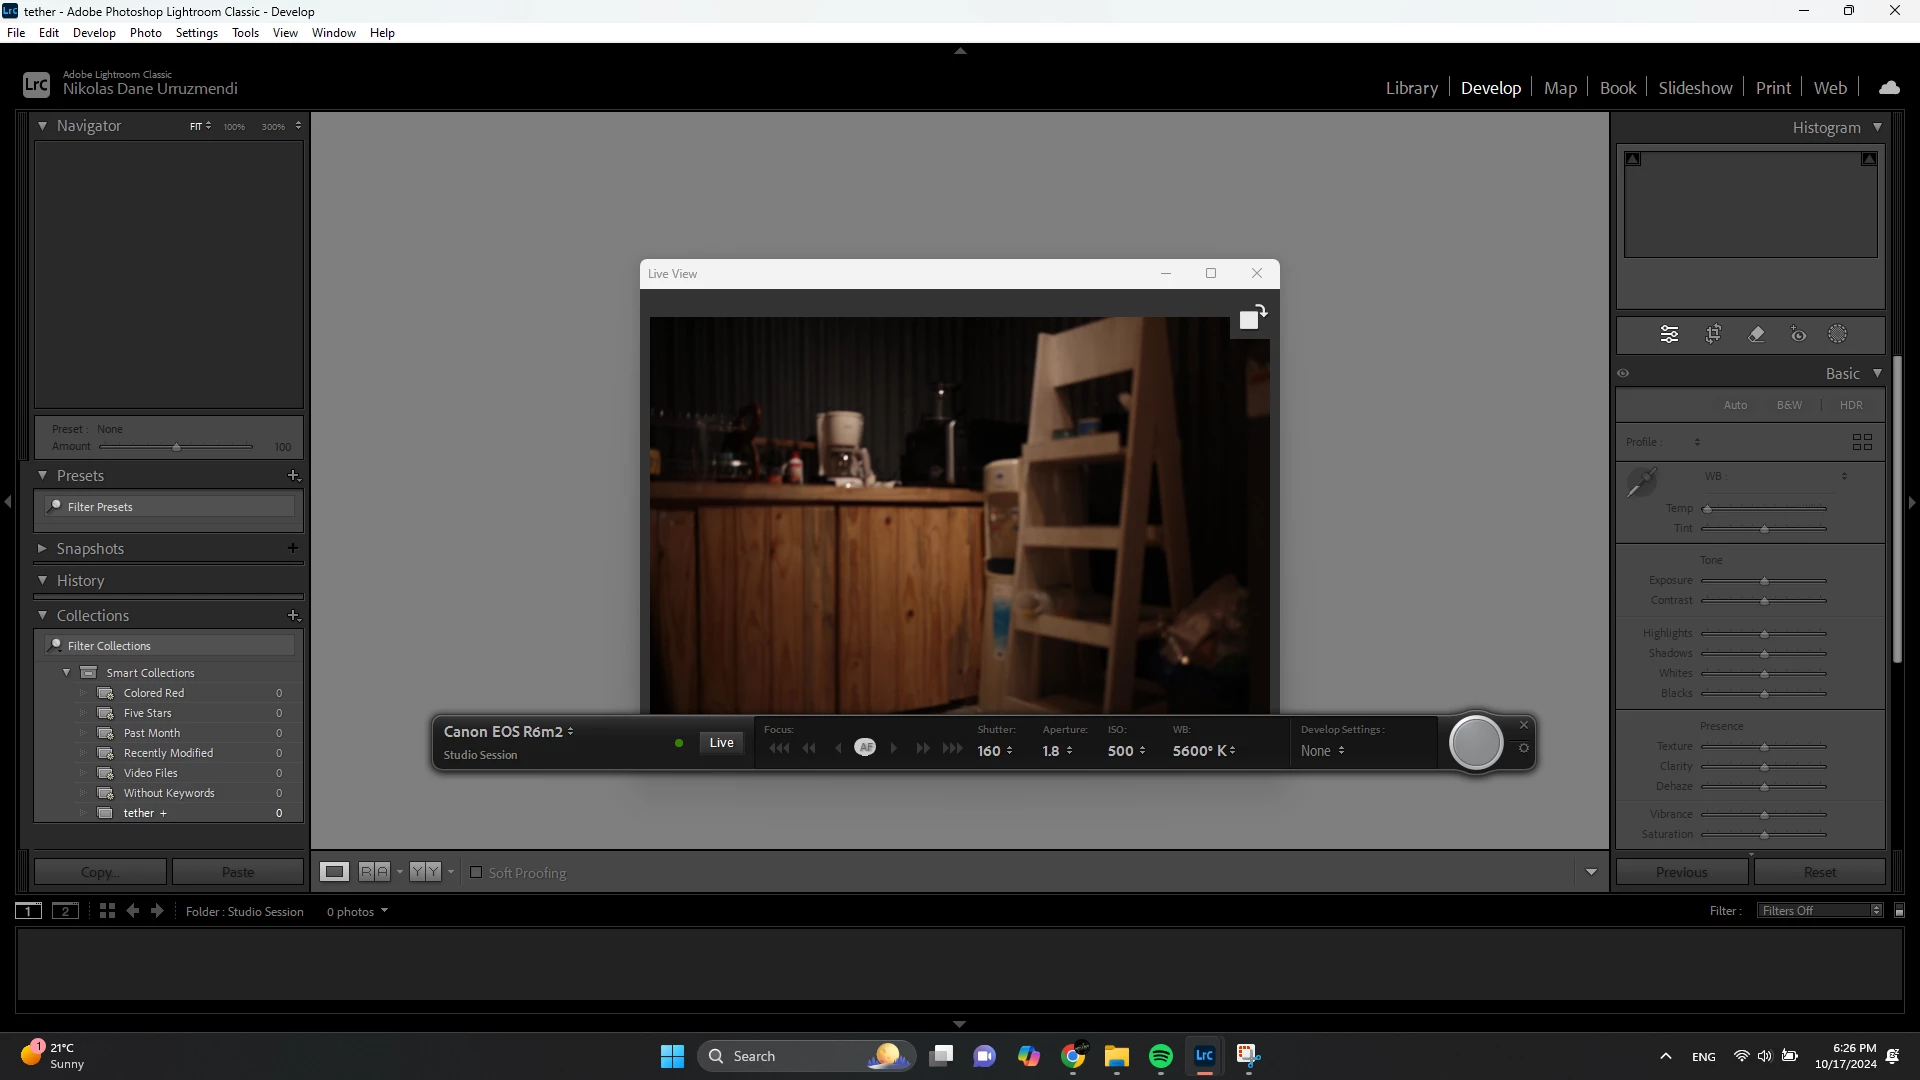1920x1080 pixels.
Task: Expand the Snapshots panel
Action: pyautogui.click(x=42, y=549)
